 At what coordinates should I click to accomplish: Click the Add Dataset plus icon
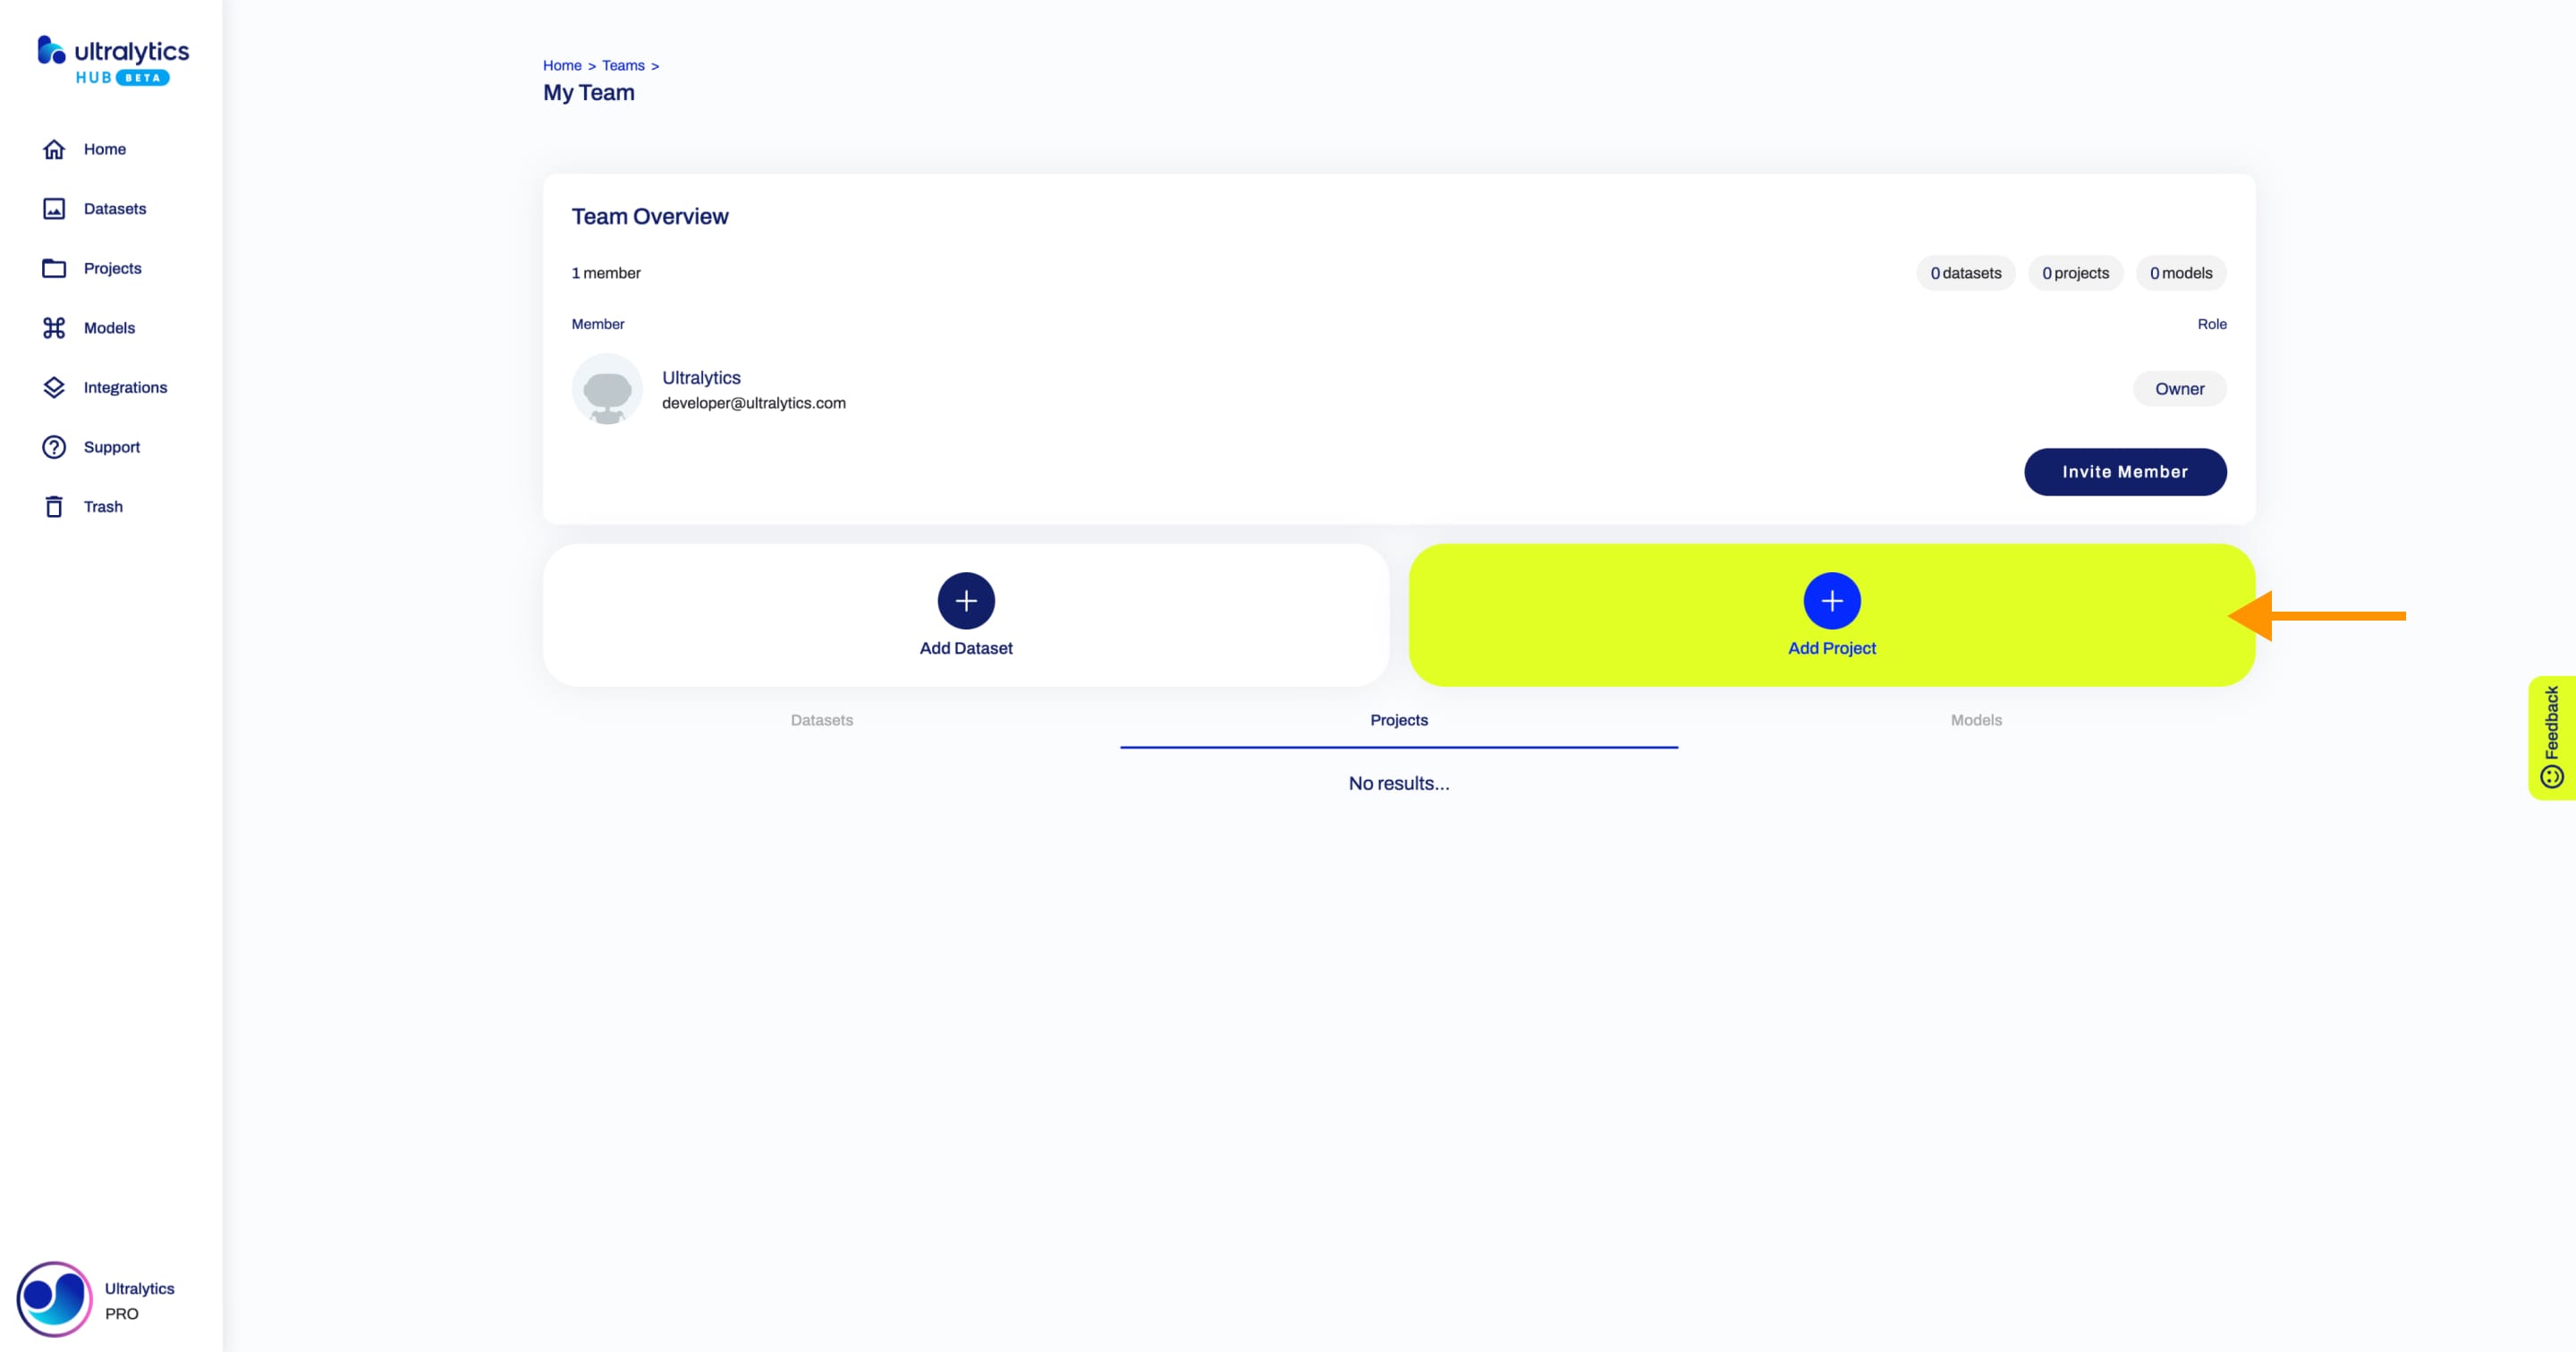click(964, 599)
